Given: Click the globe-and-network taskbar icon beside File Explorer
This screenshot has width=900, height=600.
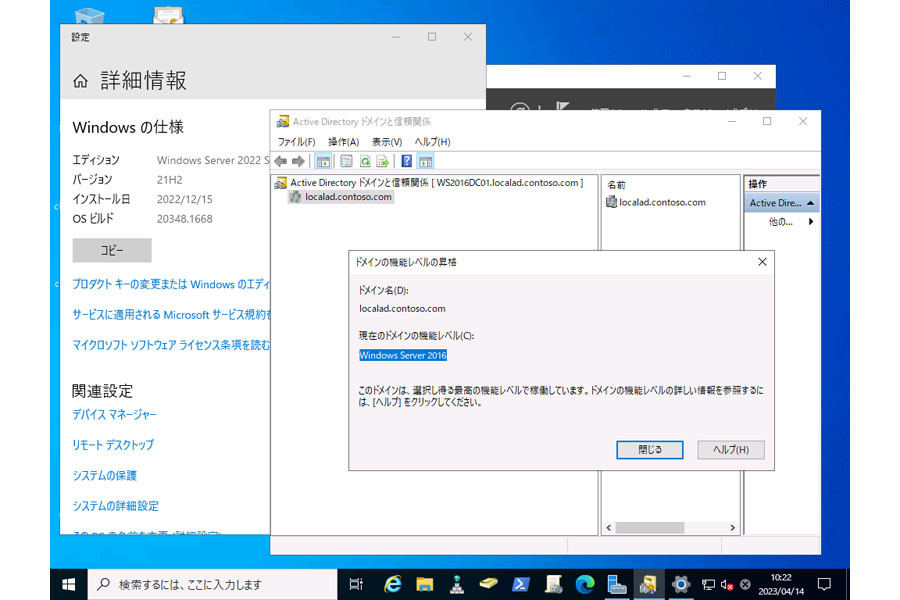Looking at the screenshot, I should click(x=457, y=584).
